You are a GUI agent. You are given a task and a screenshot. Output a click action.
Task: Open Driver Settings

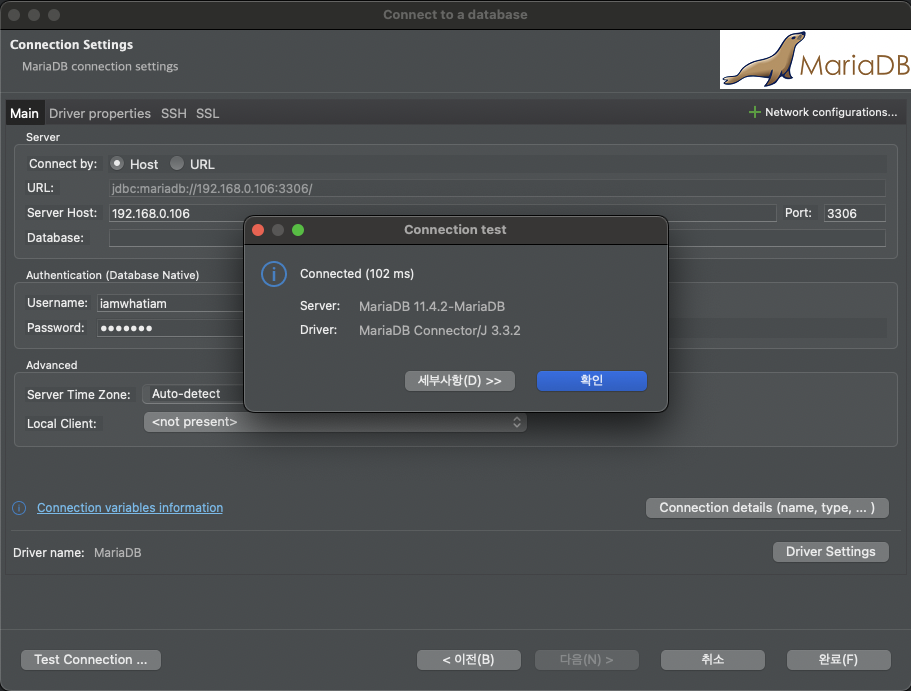pos(830,552)
